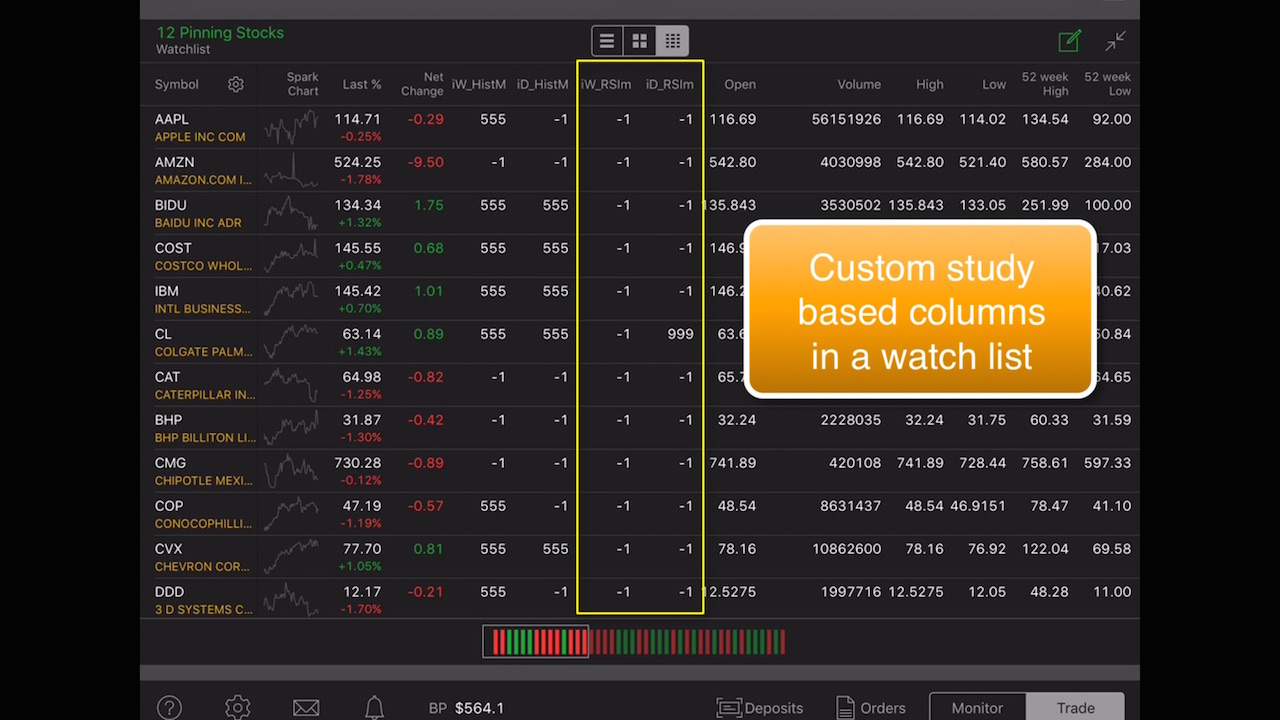Open CMG spark chart thumbnail

tap(291, 471)
